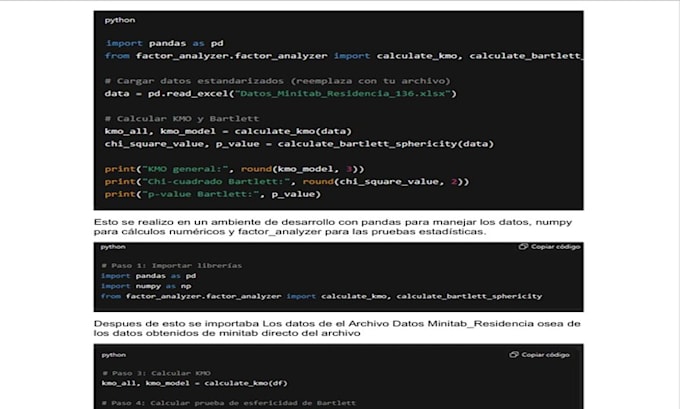Click the import line ending in calculate_bartlett_sphericity
This screenshot has height=409, width=680.
[x=321, y=296]
